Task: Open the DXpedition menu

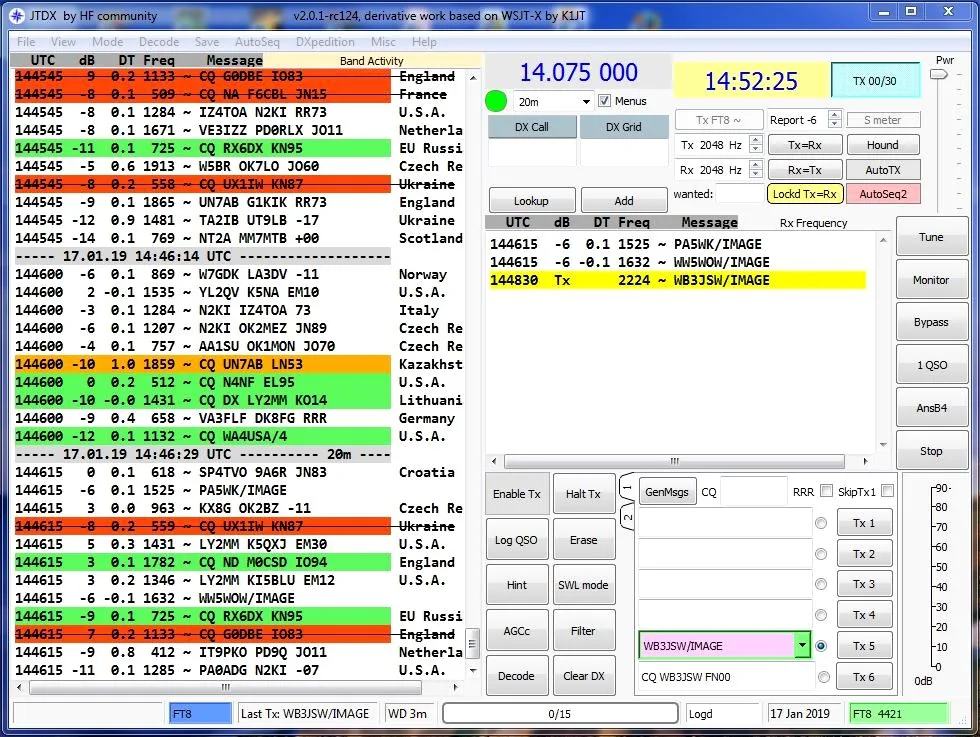Action: tap(325, 42)
